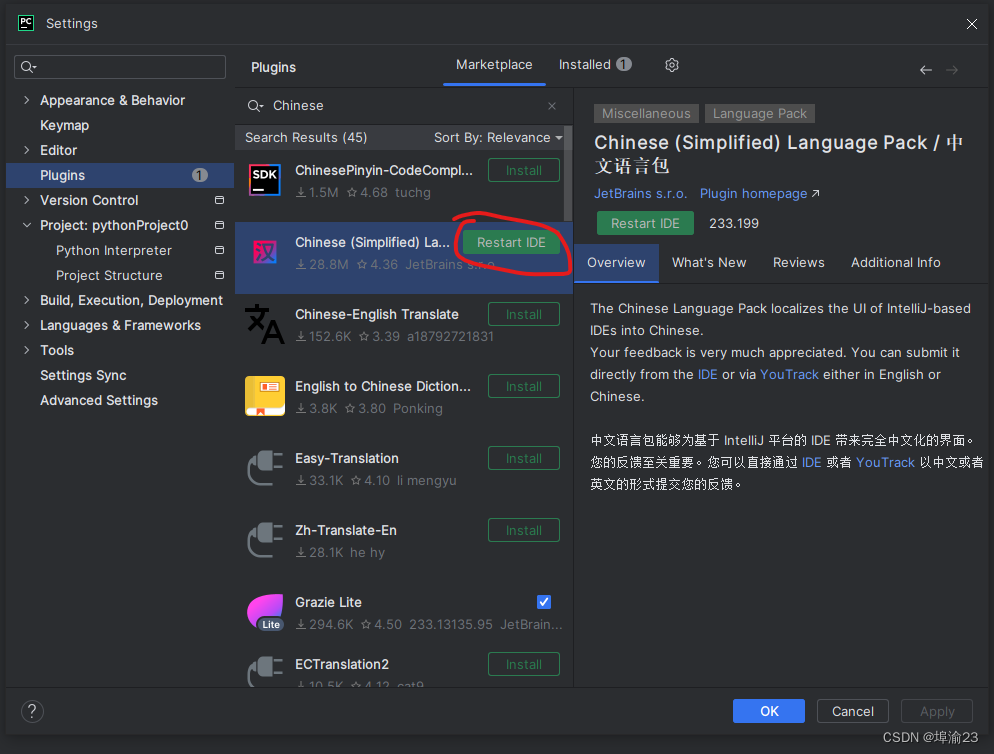Switch to the Installed tab
Screen dimensions: 994x754
click(595, 65)
